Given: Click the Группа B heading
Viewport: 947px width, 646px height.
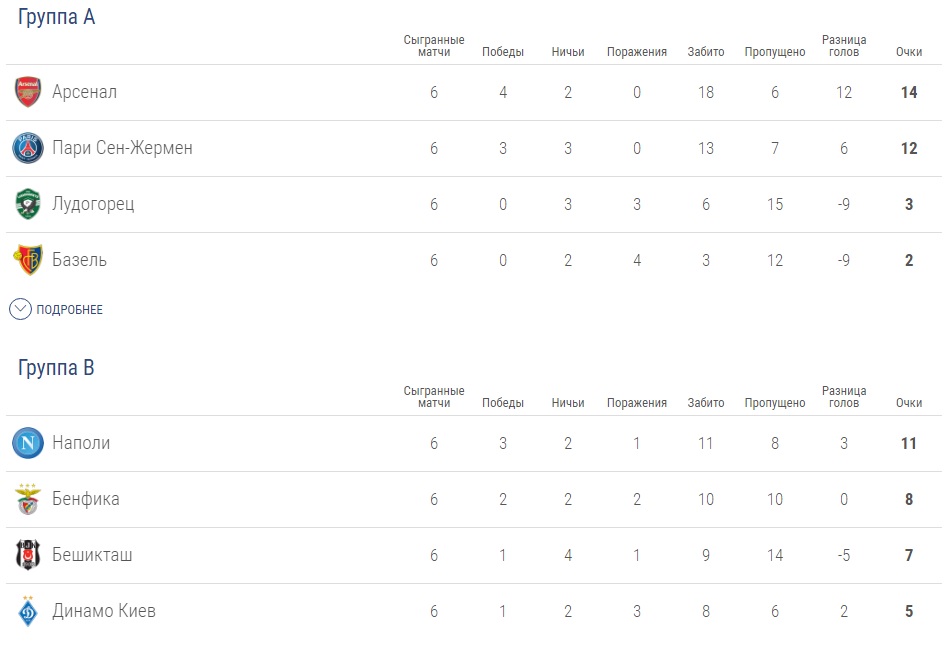Looking at the screenshot, I should pyautogui.click(x=57, y=368).
